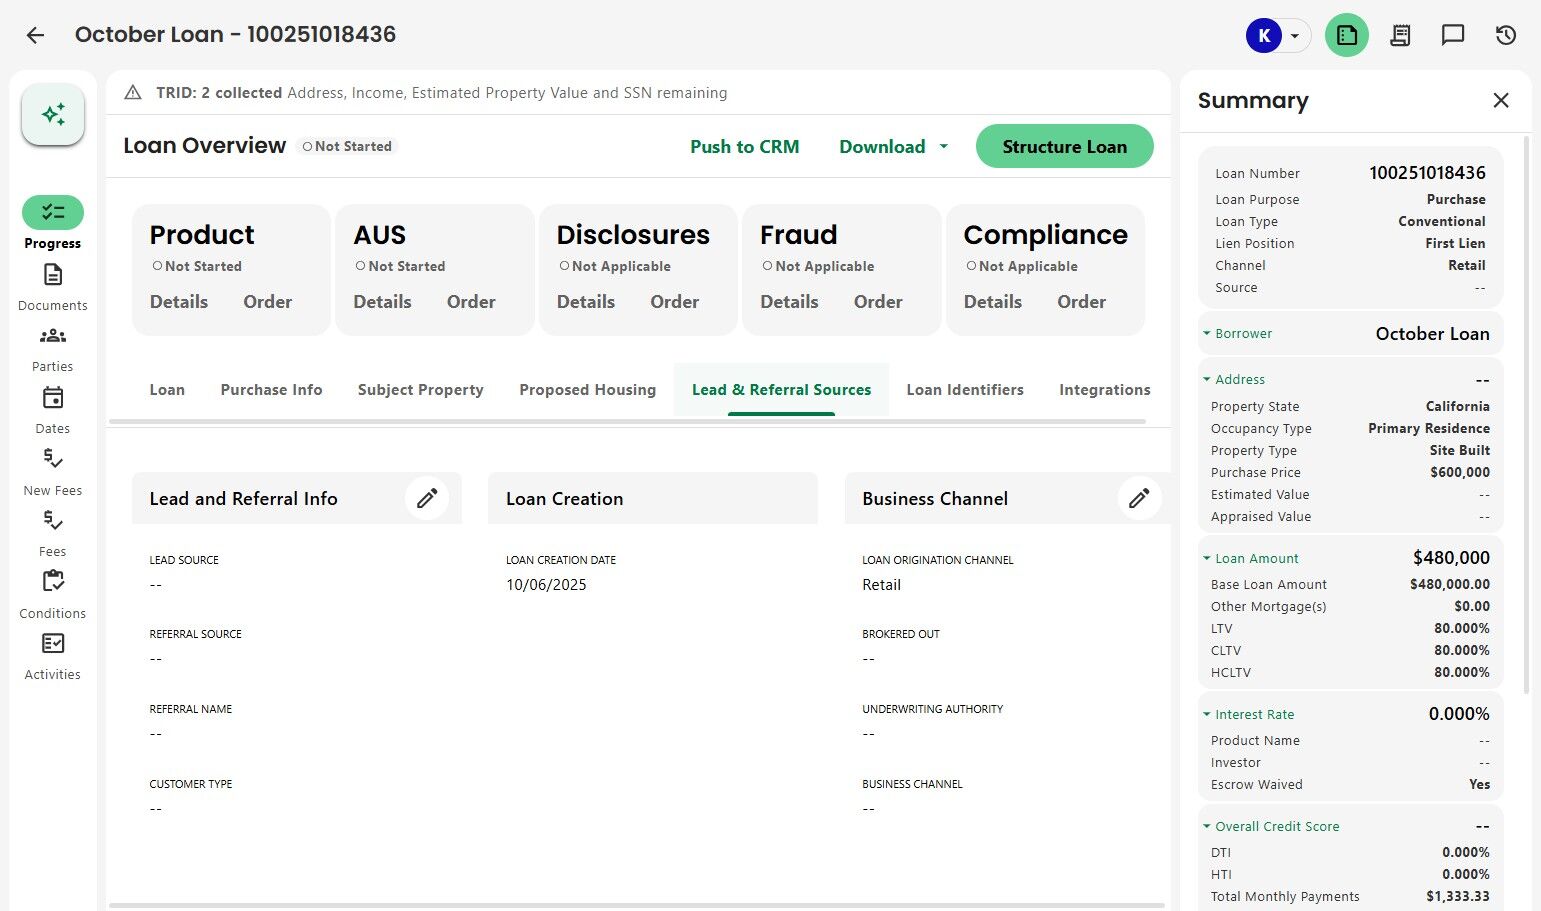Click the Escrow Waived value Yes
1541x911 pixels.
[x=1480, y=785]
